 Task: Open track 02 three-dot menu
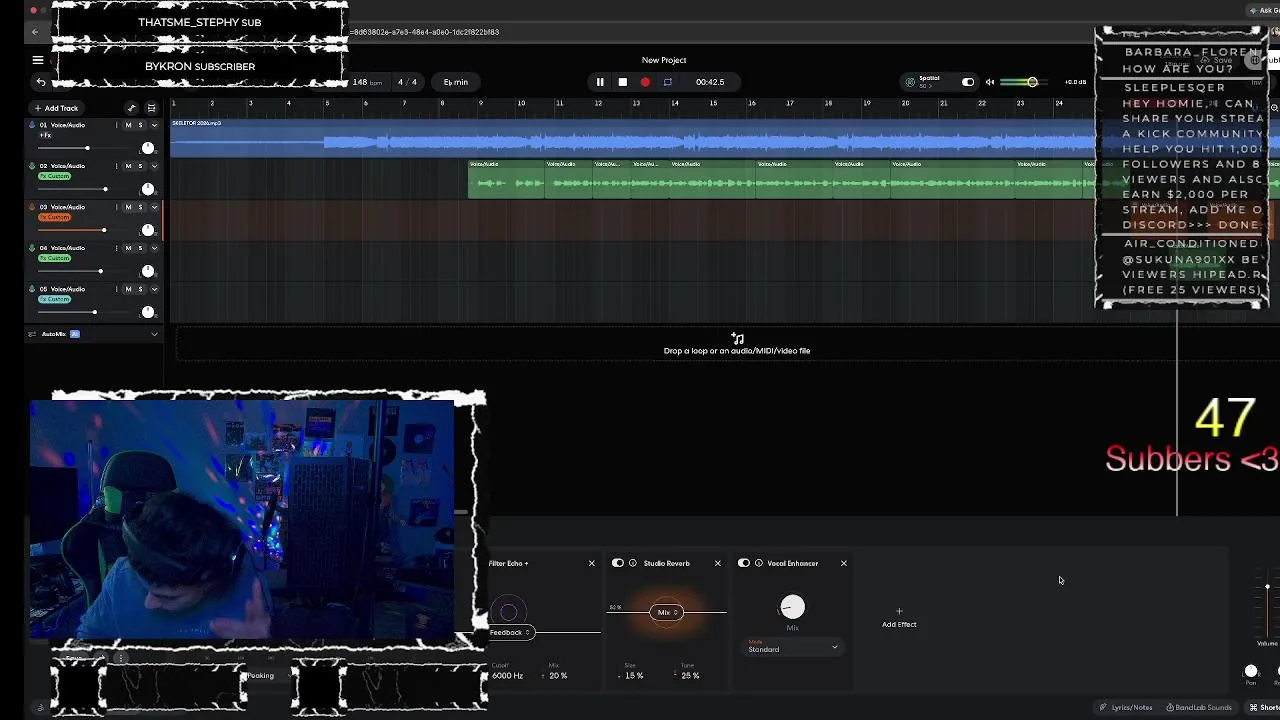[x=117, y=166]
